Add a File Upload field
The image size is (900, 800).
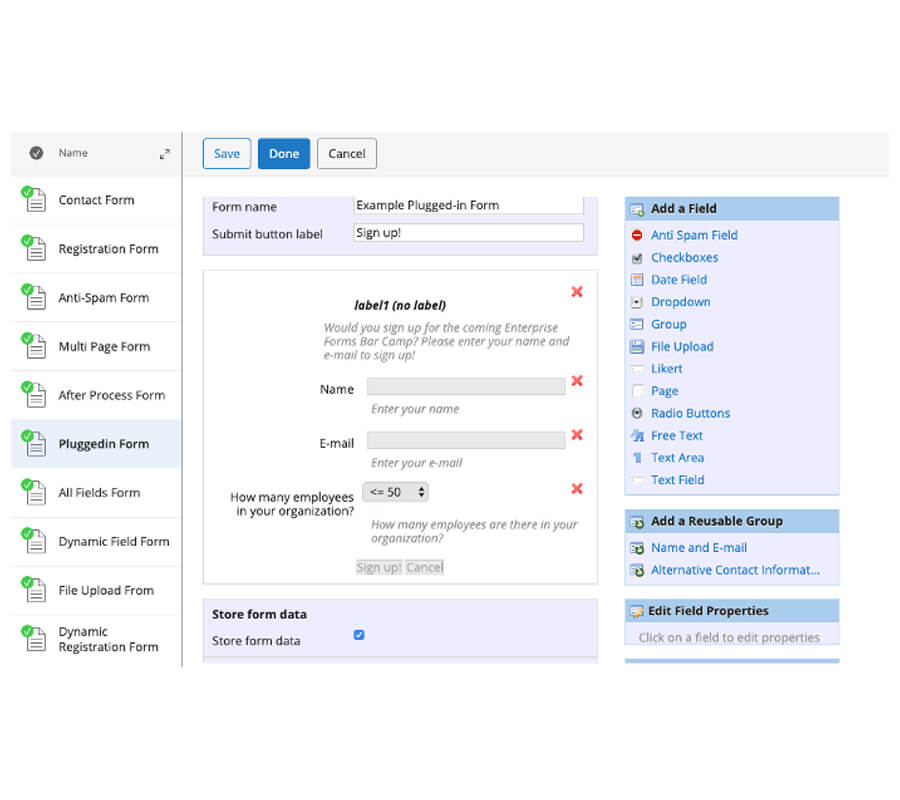tap(682, 347)
